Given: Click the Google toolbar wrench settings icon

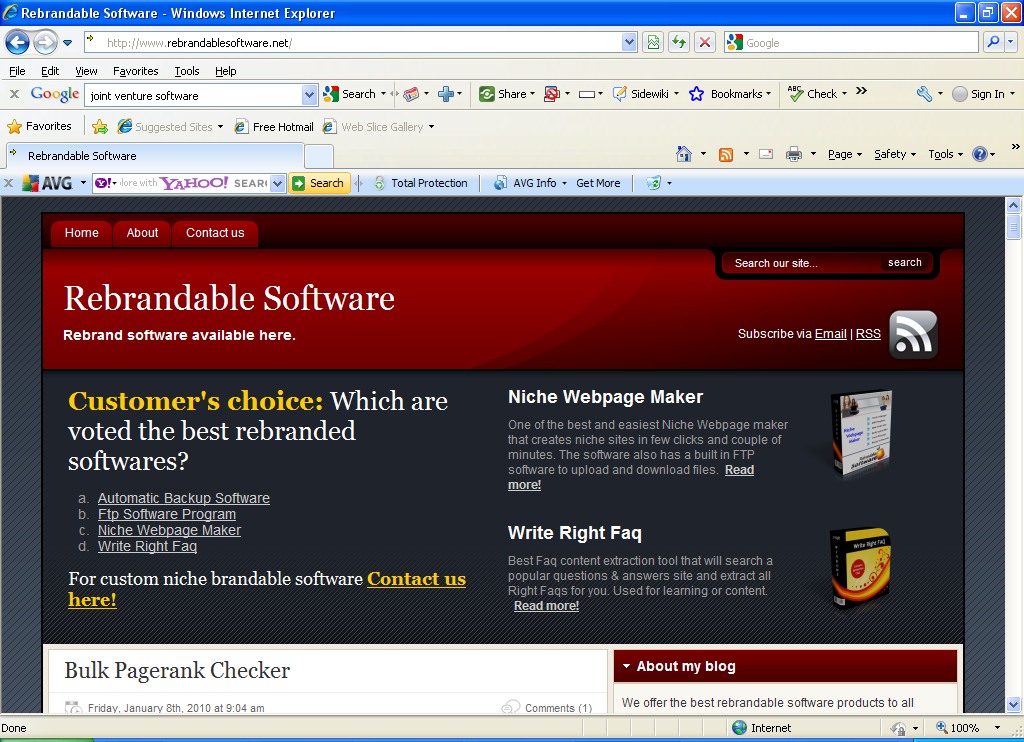Looking at the screenshot, I should click(x=924, y=94).
